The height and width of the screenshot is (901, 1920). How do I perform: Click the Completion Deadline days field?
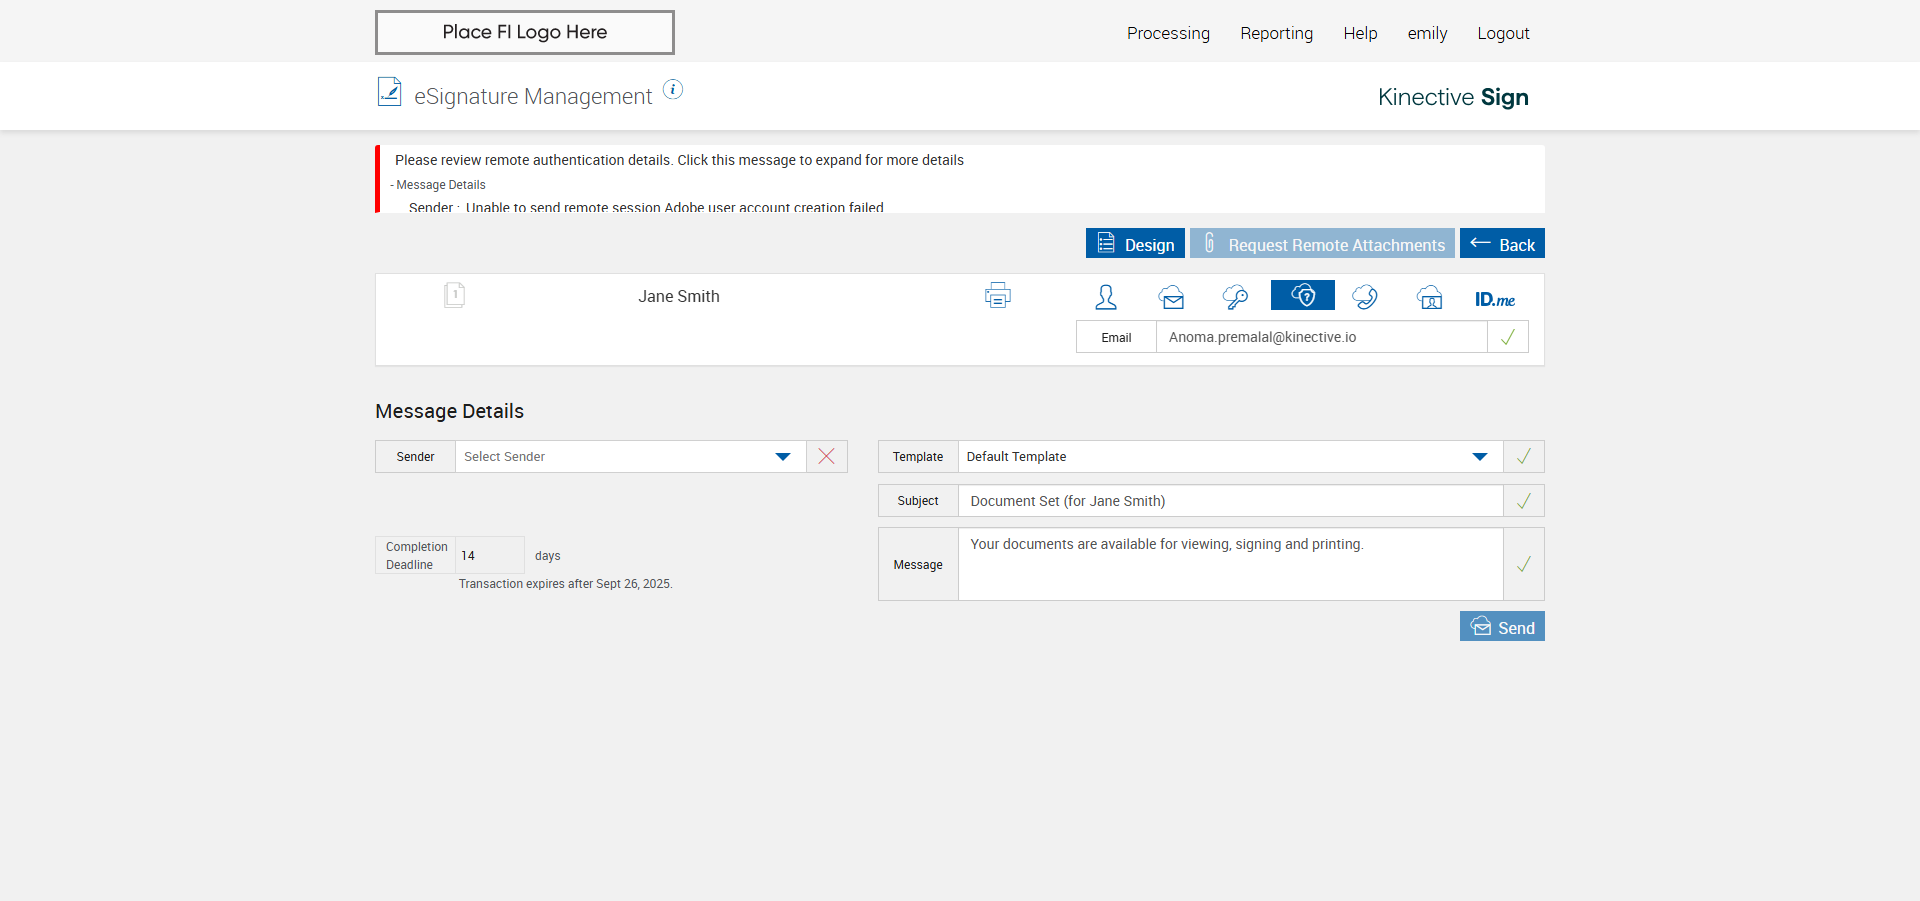490,555
